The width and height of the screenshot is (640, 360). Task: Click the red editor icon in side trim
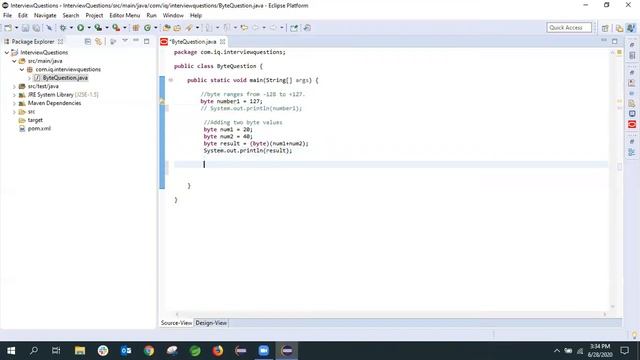coord(632,124)
